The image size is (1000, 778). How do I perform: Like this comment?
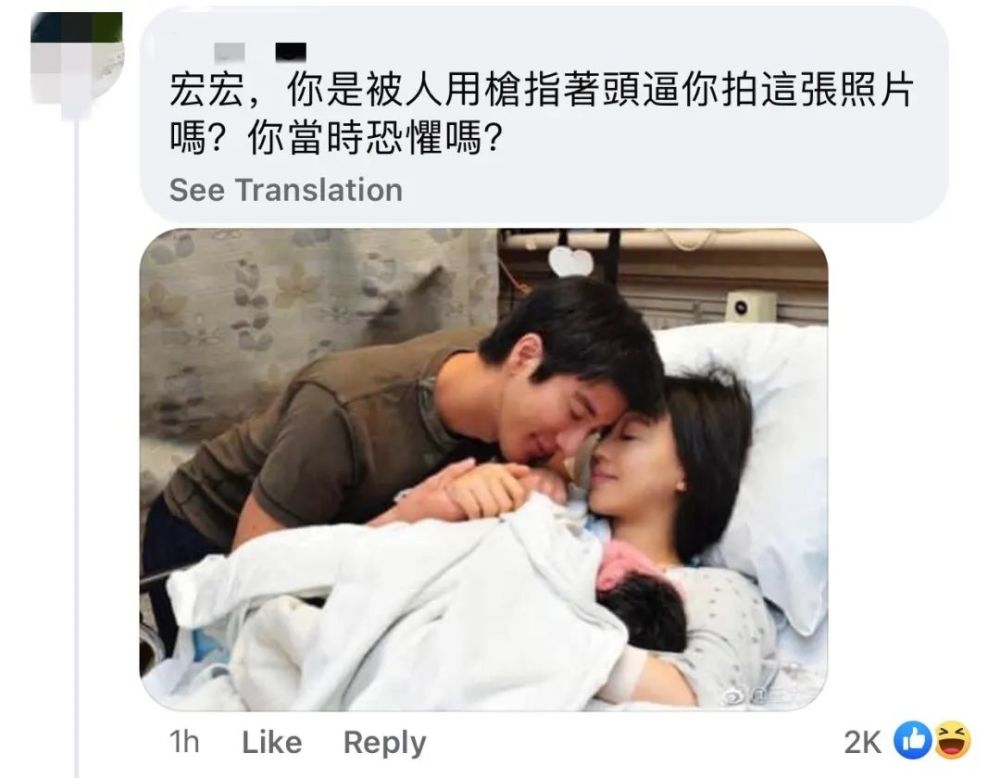pos(272,742)
